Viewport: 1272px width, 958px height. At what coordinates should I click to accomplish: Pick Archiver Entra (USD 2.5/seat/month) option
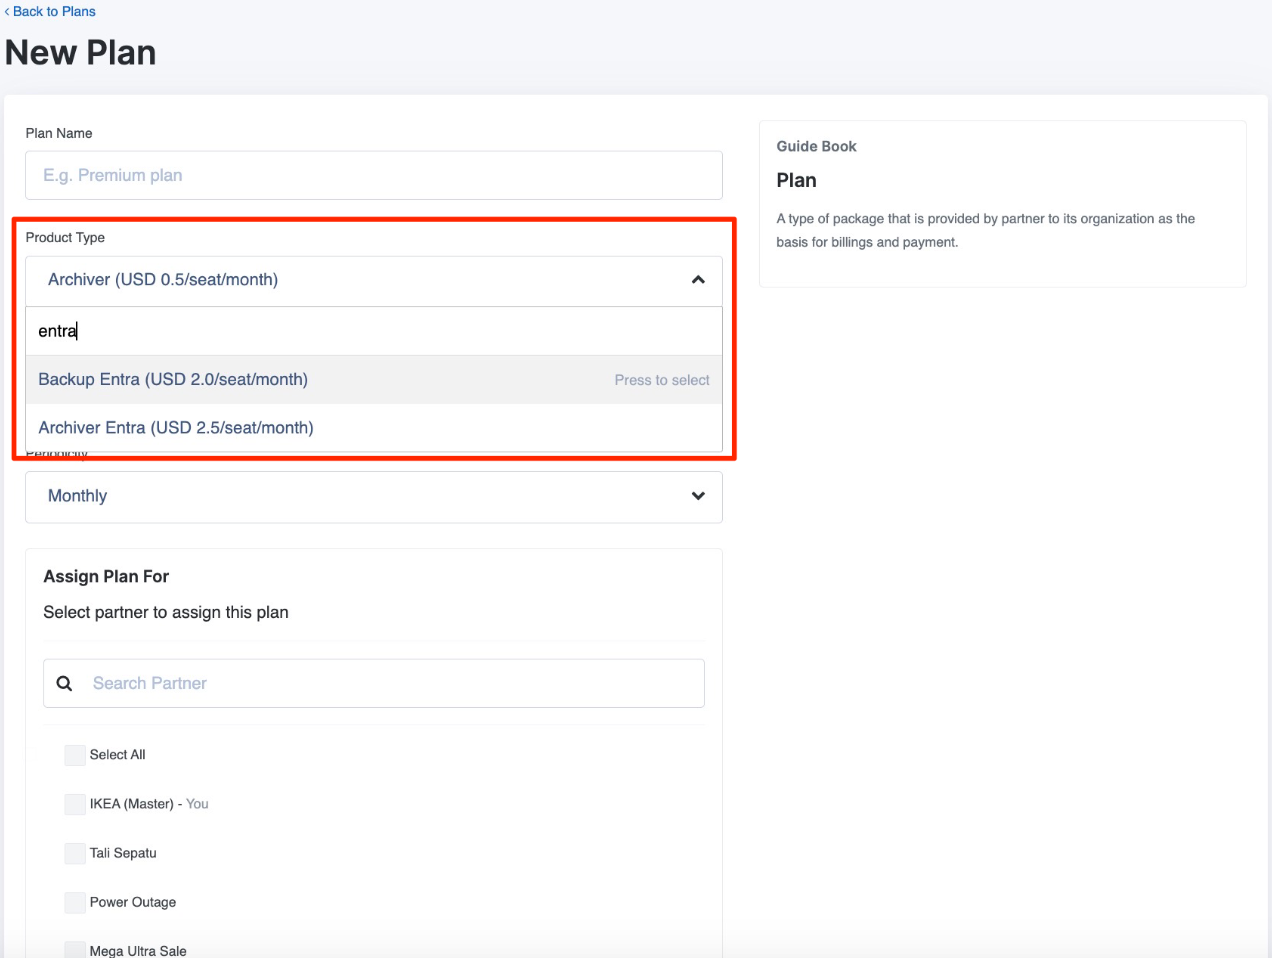pyautogui.click(x=176, y=428)
